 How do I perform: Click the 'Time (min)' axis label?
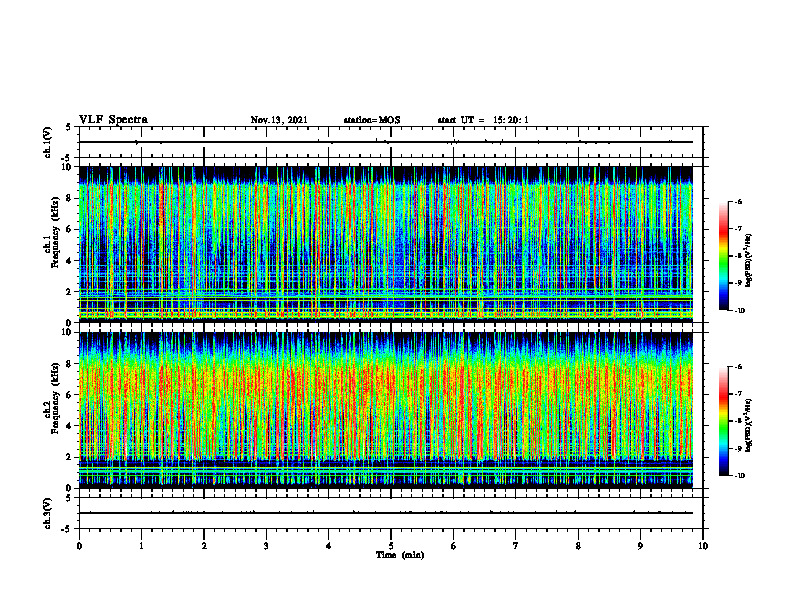click(x=400, y=555)
